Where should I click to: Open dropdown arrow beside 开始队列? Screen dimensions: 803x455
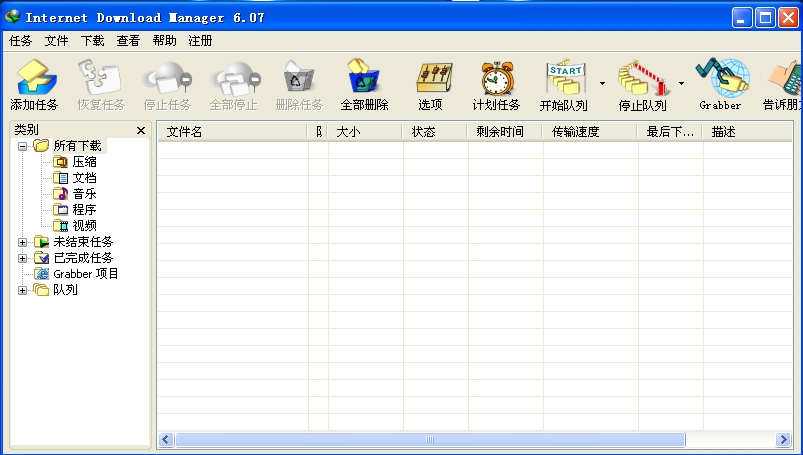[x=602, y=83]
